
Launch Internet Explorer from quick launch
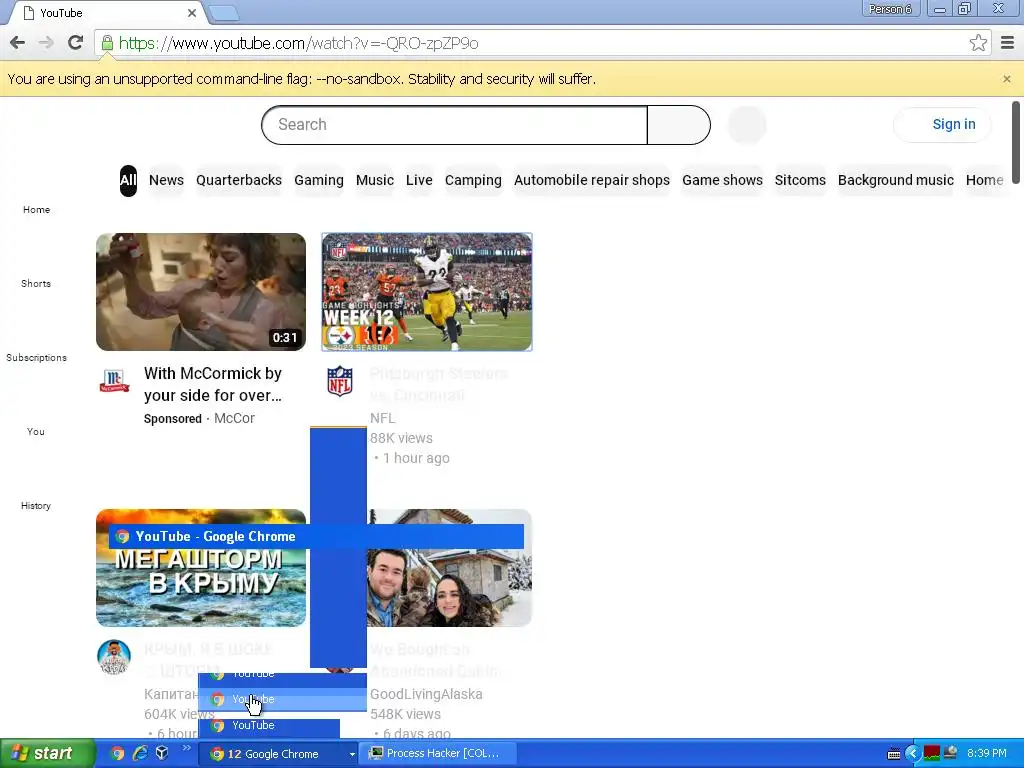140,754
